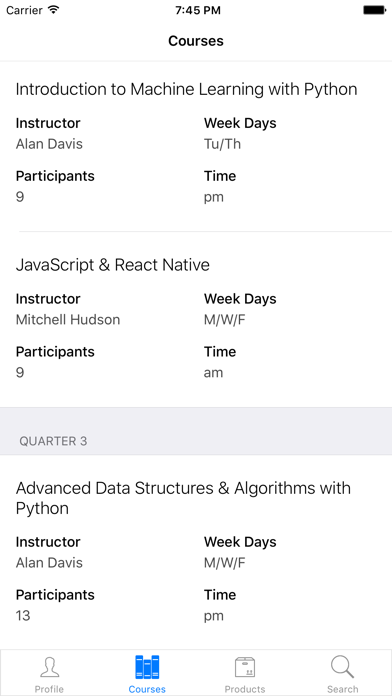Tap the Search magnifier icon
The width and height of the screenshot is (392, 696).
tap(342, 667)
